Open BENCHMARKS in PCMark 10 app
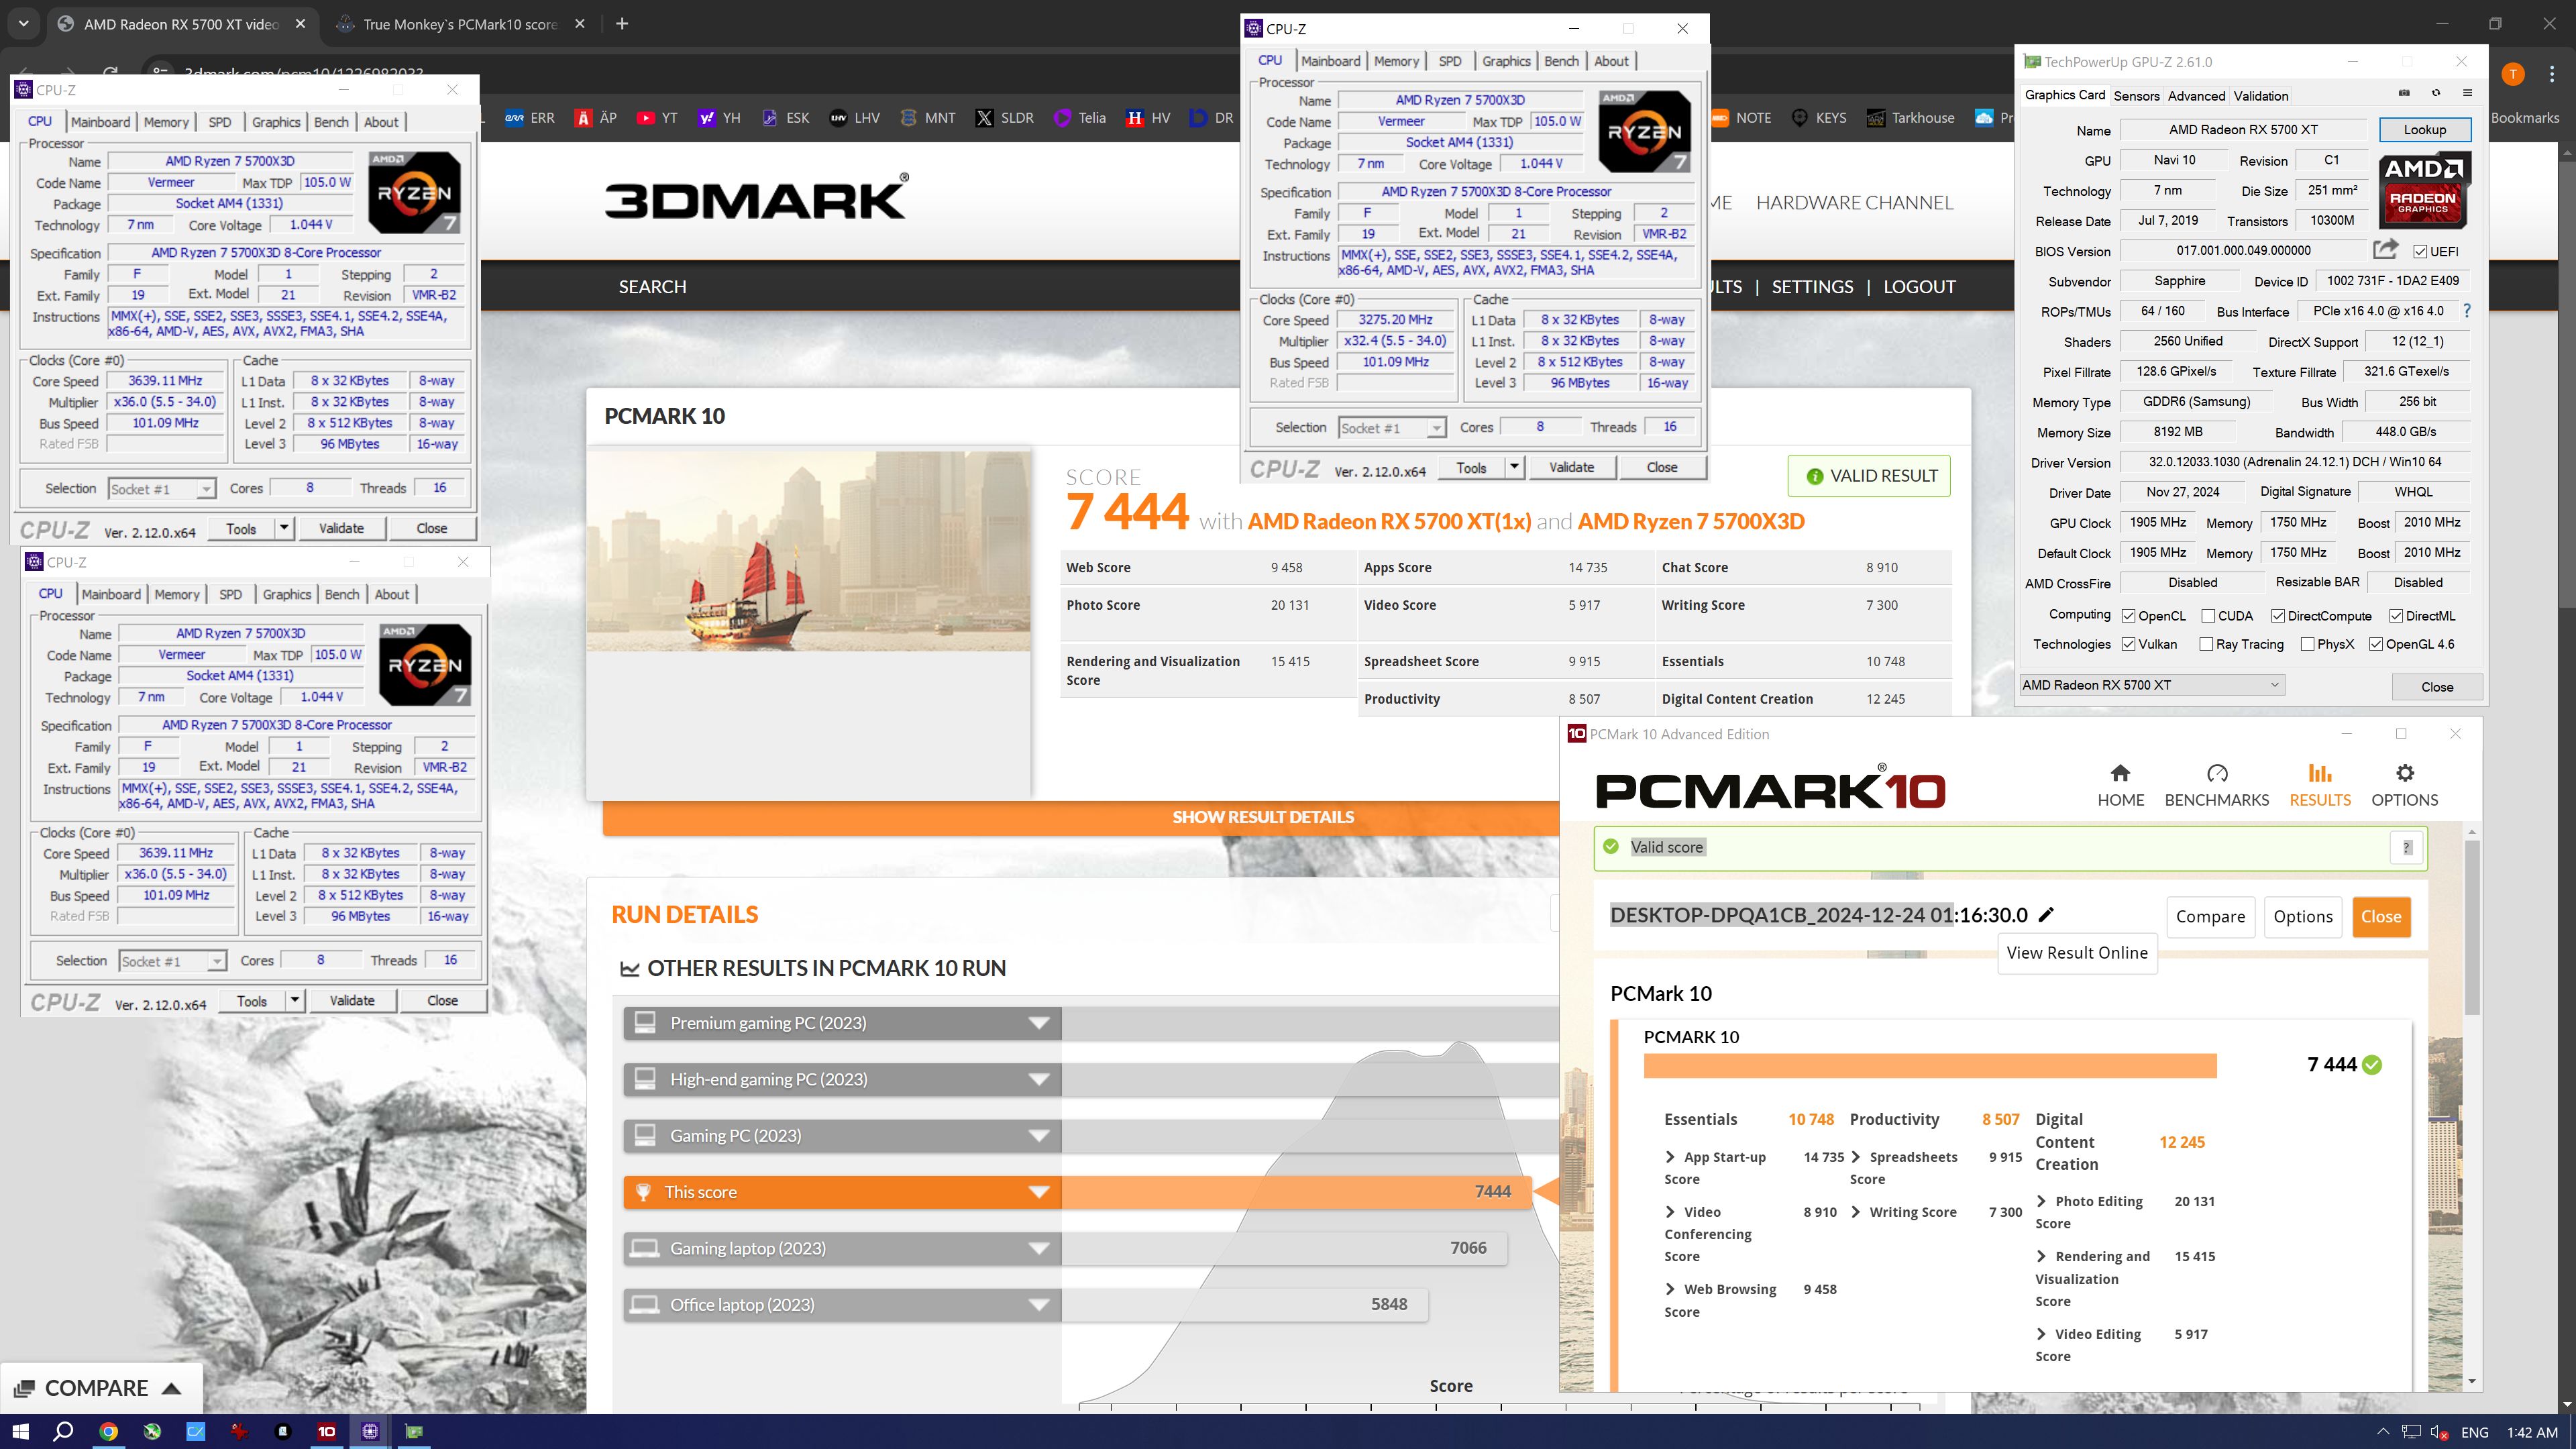This screenshot has width=2576, height=1449. click(2216, 785)
